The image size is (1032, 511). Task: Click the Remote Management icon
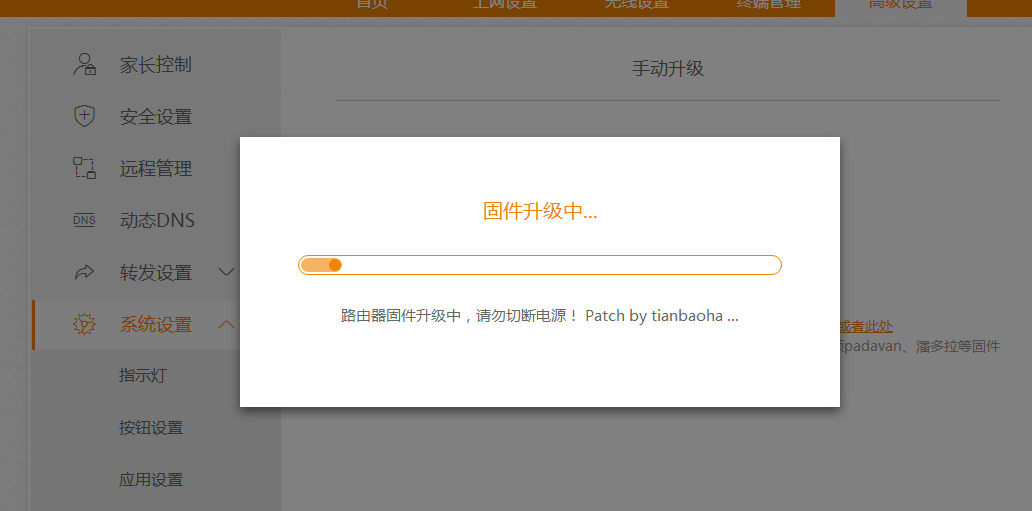84,168
